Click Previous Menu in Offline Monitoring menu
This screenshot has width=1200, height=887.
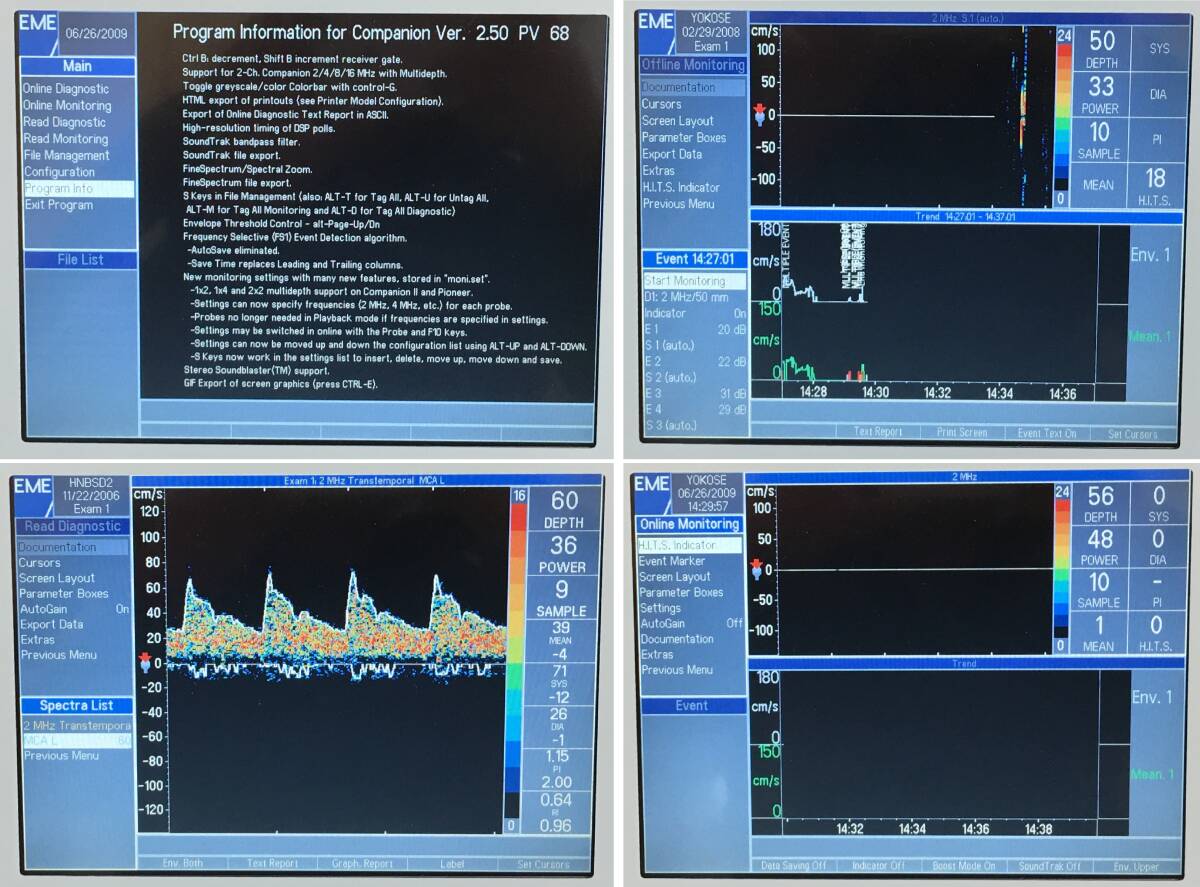point(677,204)
